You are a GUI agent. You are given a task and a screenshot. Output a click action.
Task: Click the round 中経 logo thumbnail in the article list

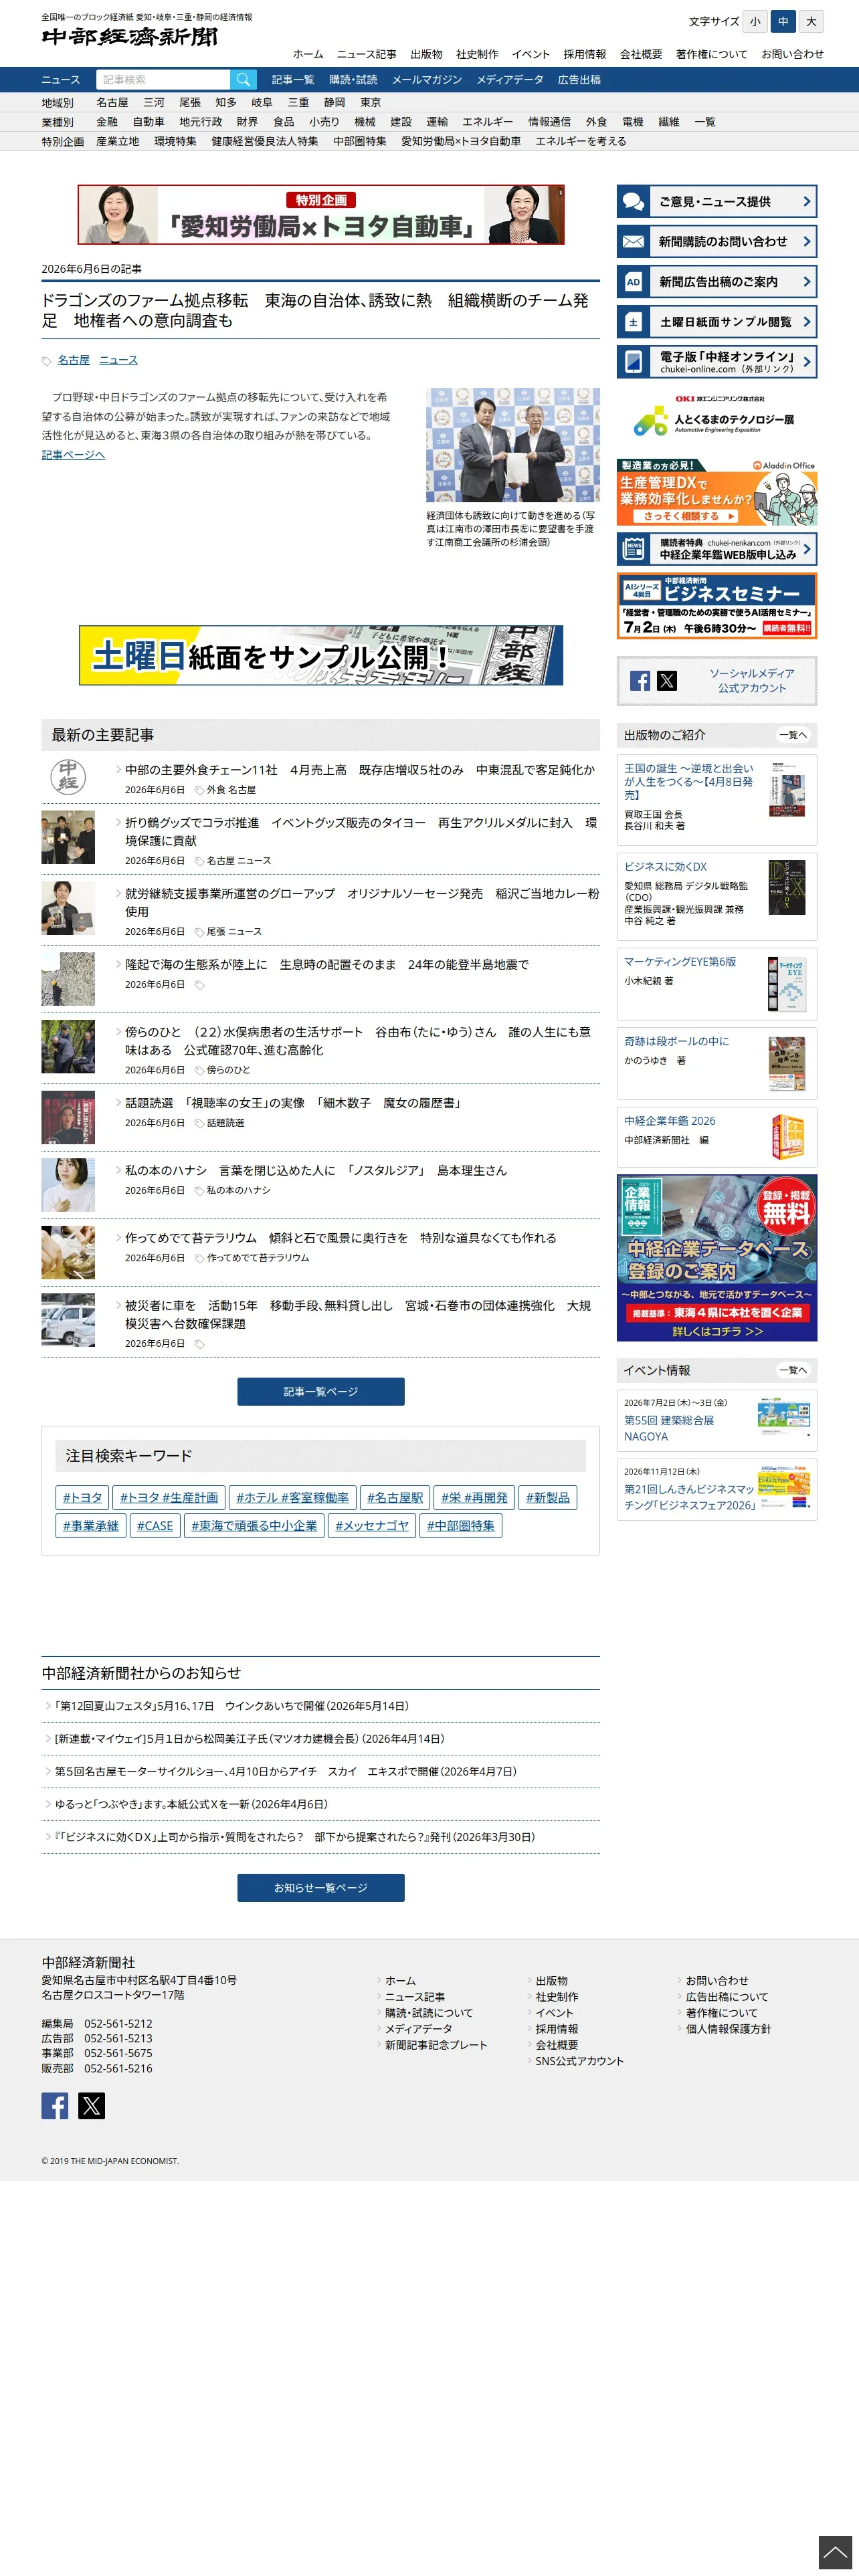point(68,777)
